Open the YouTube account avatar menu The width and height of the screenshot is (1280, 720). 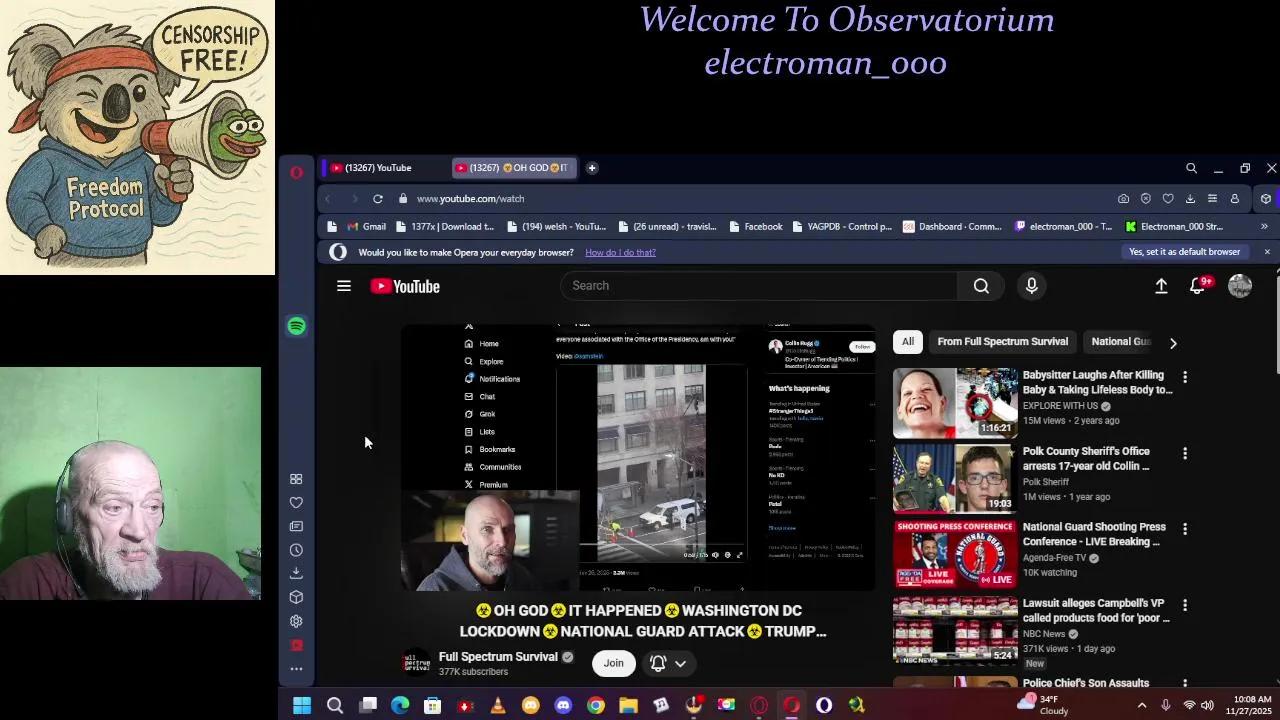(1240, 286)
